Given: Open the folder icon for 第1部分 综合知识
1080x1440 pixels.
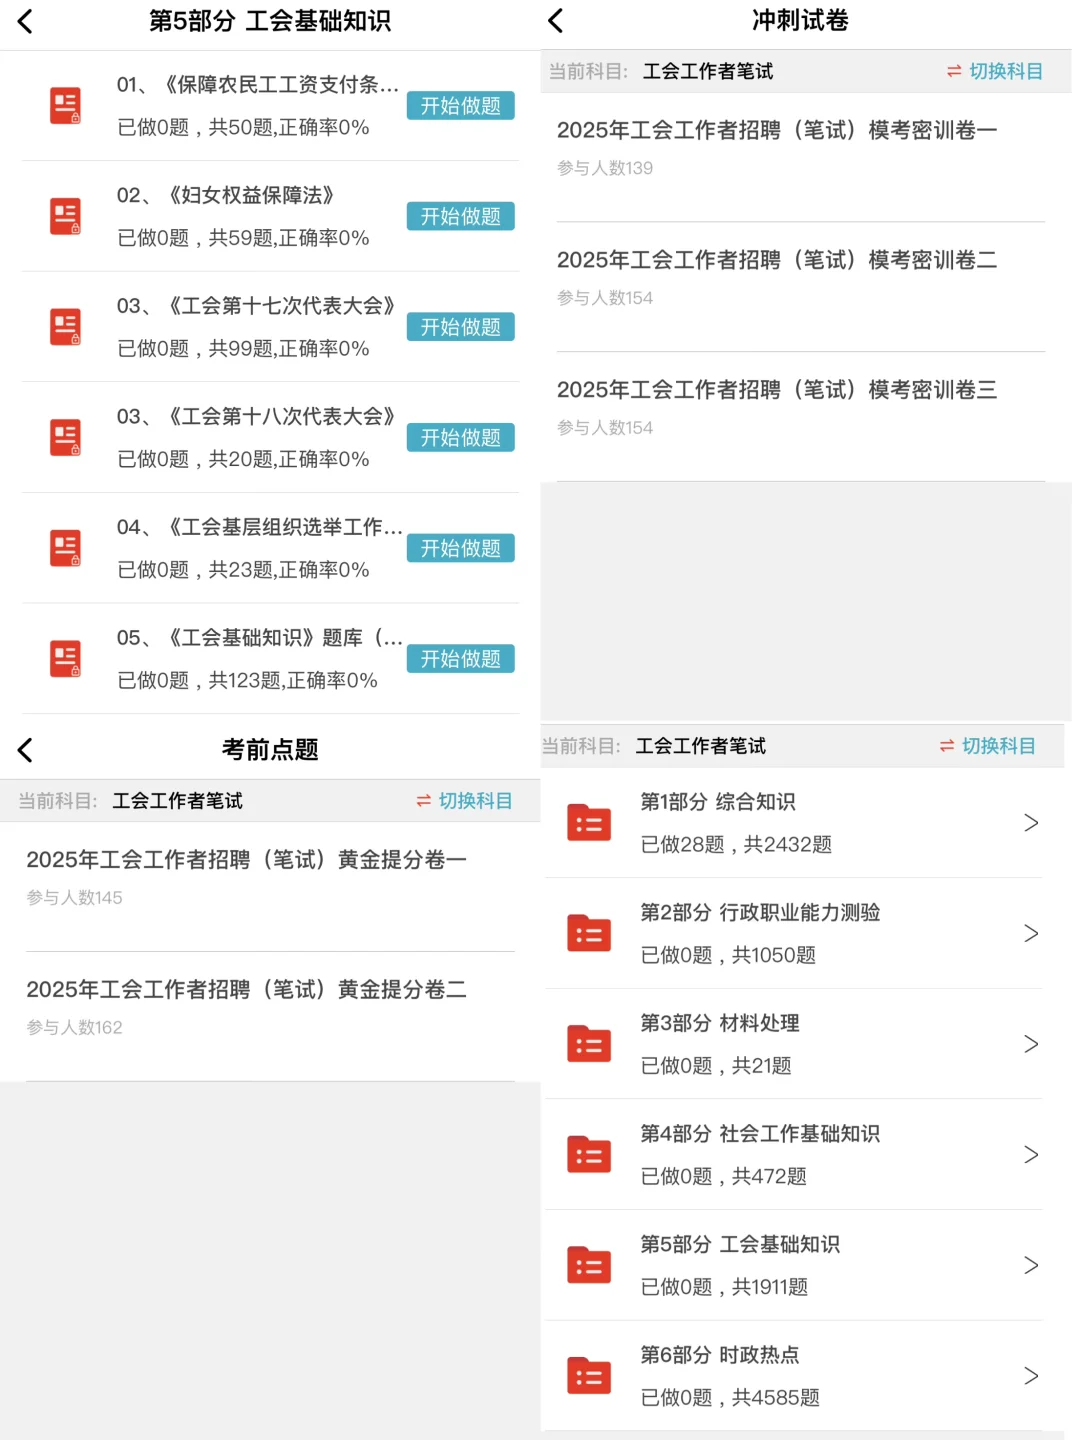Looking at the screenshot, I should tap(588, 822).
